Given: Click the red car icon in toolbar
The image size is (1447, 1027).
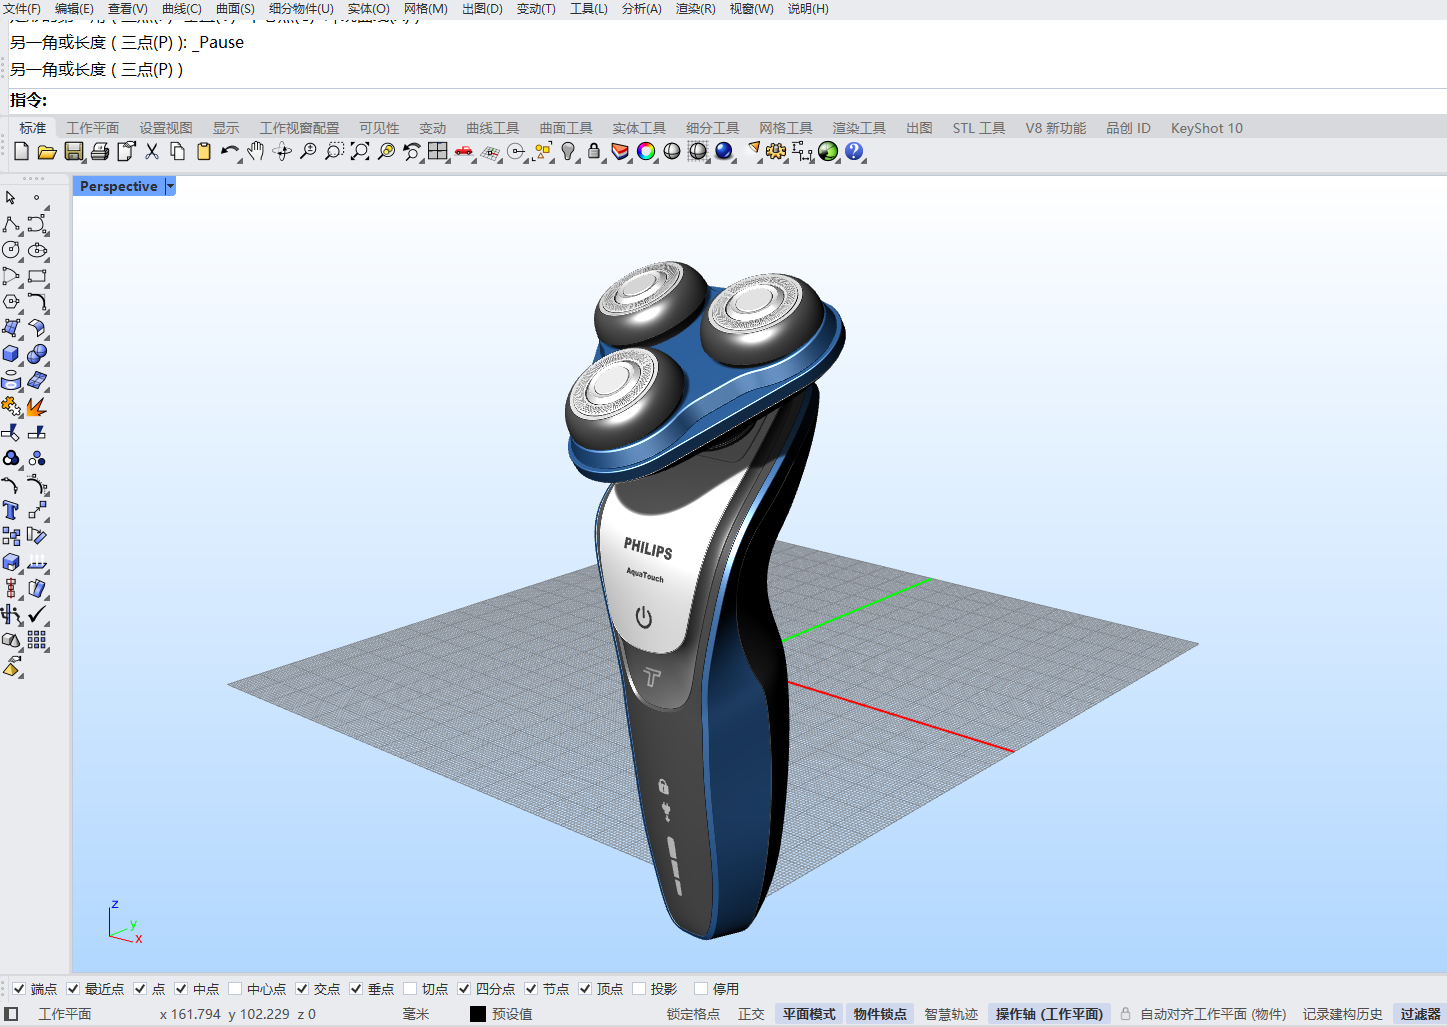Looking at the screenshot, I should (463, 152).
